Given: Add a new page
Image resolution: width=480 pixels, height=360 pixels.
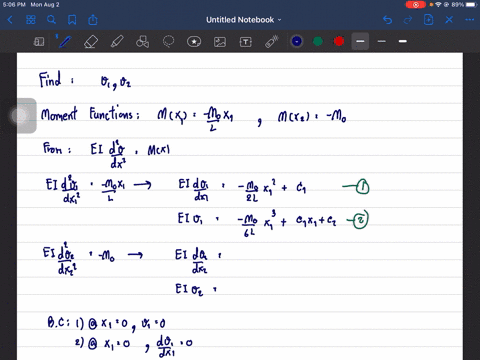Looking at the screenshot, I should point(428,20).
